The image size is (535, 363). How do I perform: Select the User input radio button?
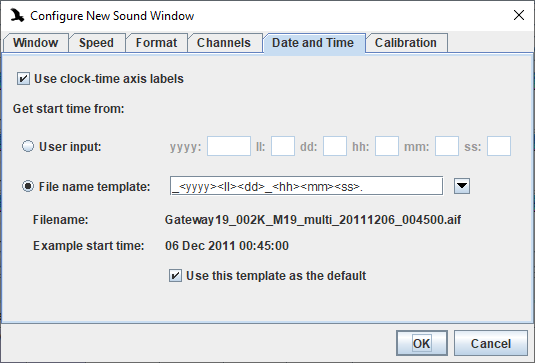(28, 146)
